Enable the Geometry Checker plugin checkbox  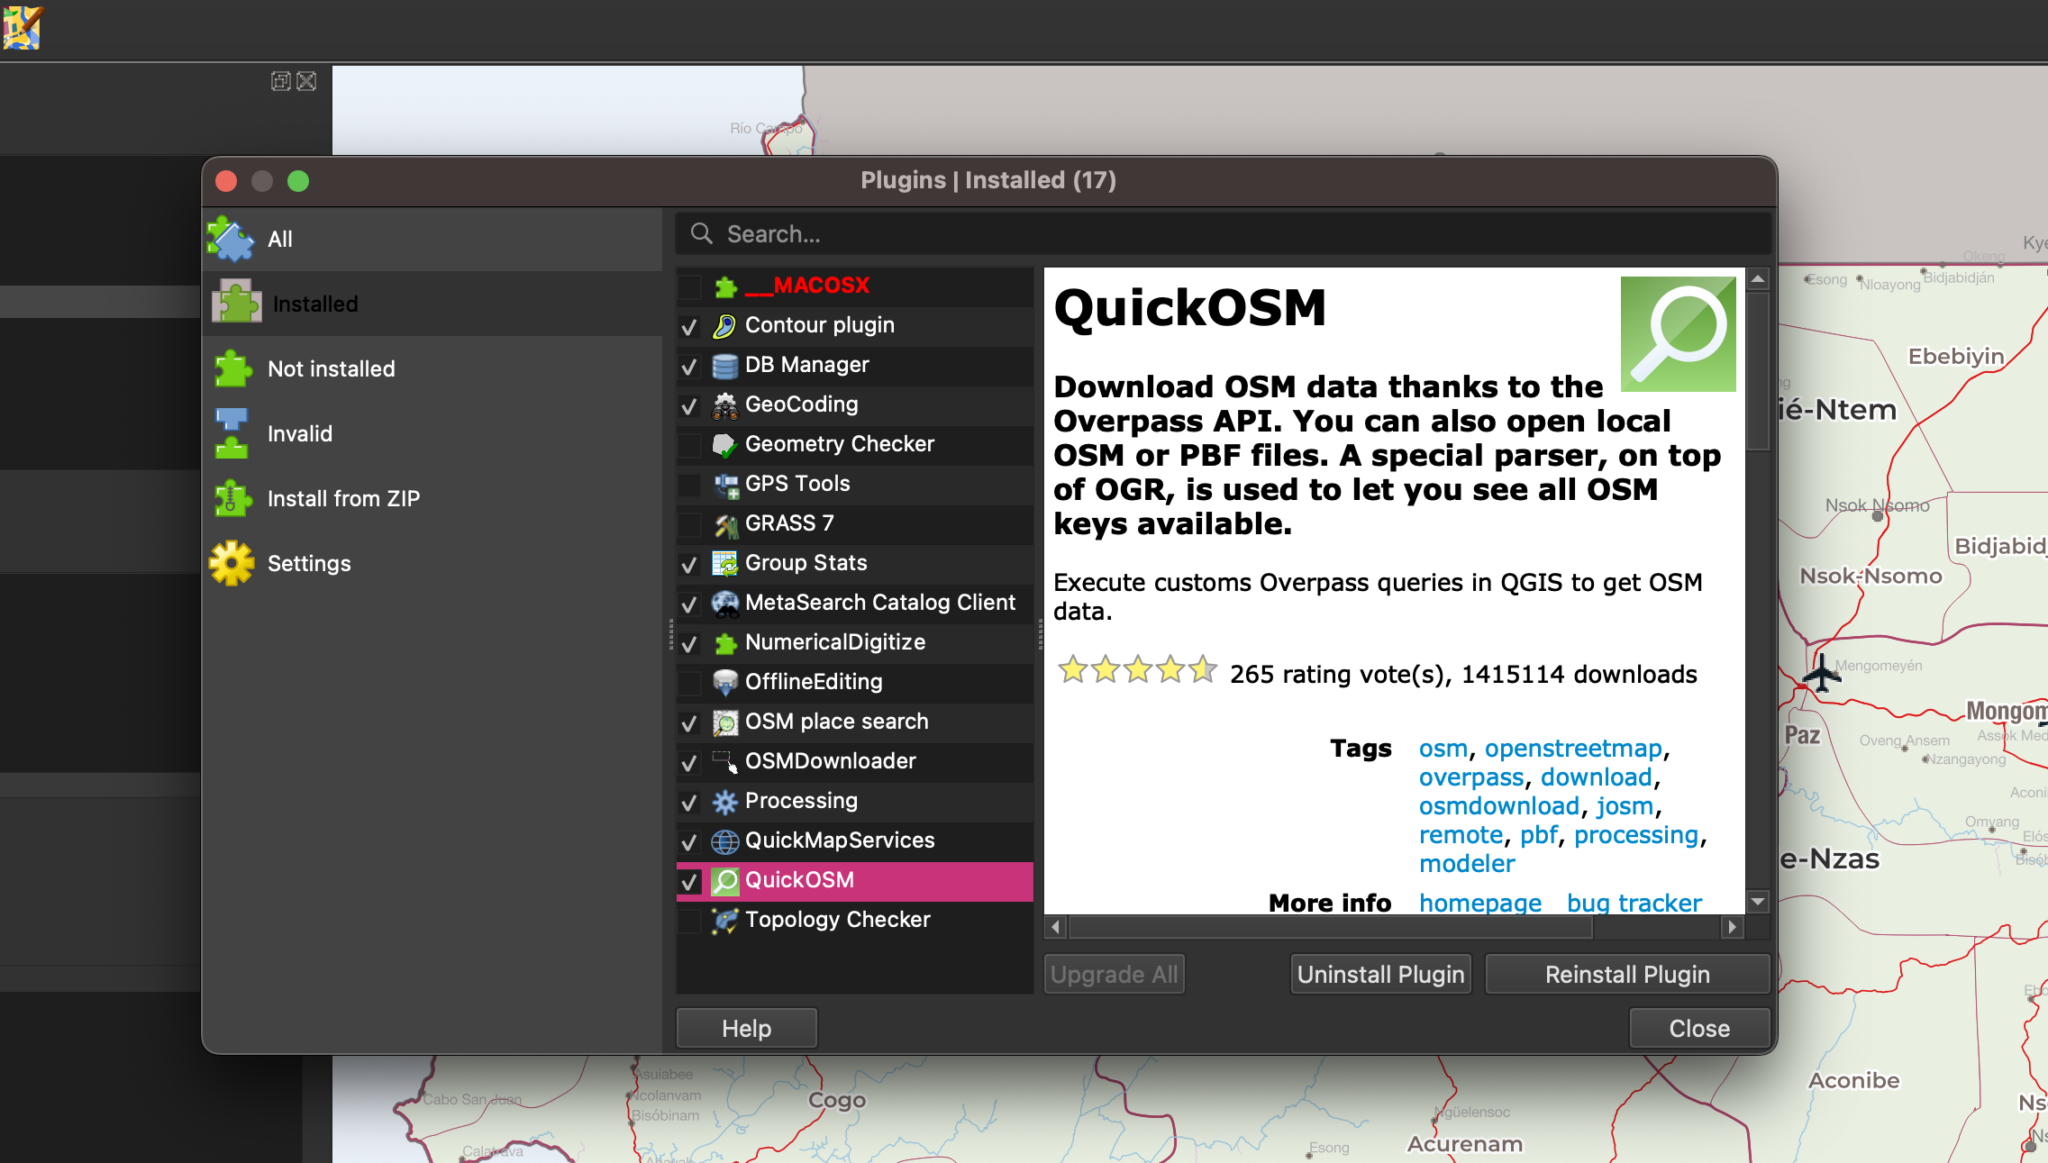[x=689, y=444]
